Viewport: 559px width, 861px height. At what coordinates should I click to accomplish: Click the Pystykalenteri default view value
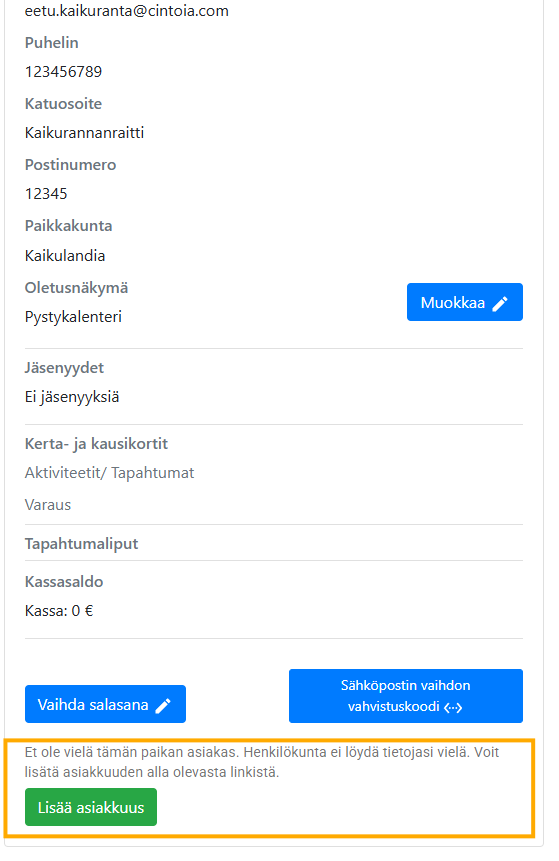point(73,317)
